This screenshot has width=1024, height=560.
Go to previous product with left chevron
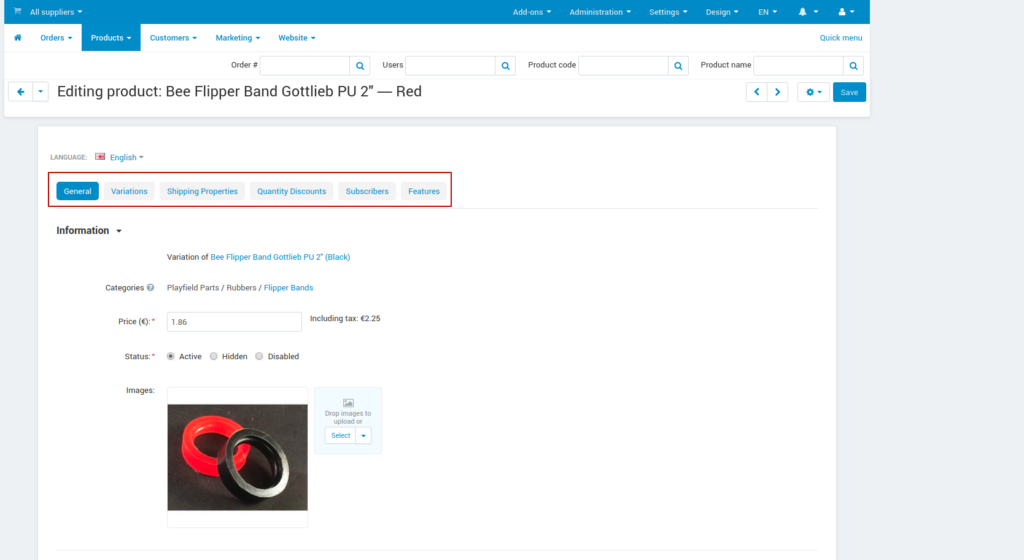tap(756, 92)
